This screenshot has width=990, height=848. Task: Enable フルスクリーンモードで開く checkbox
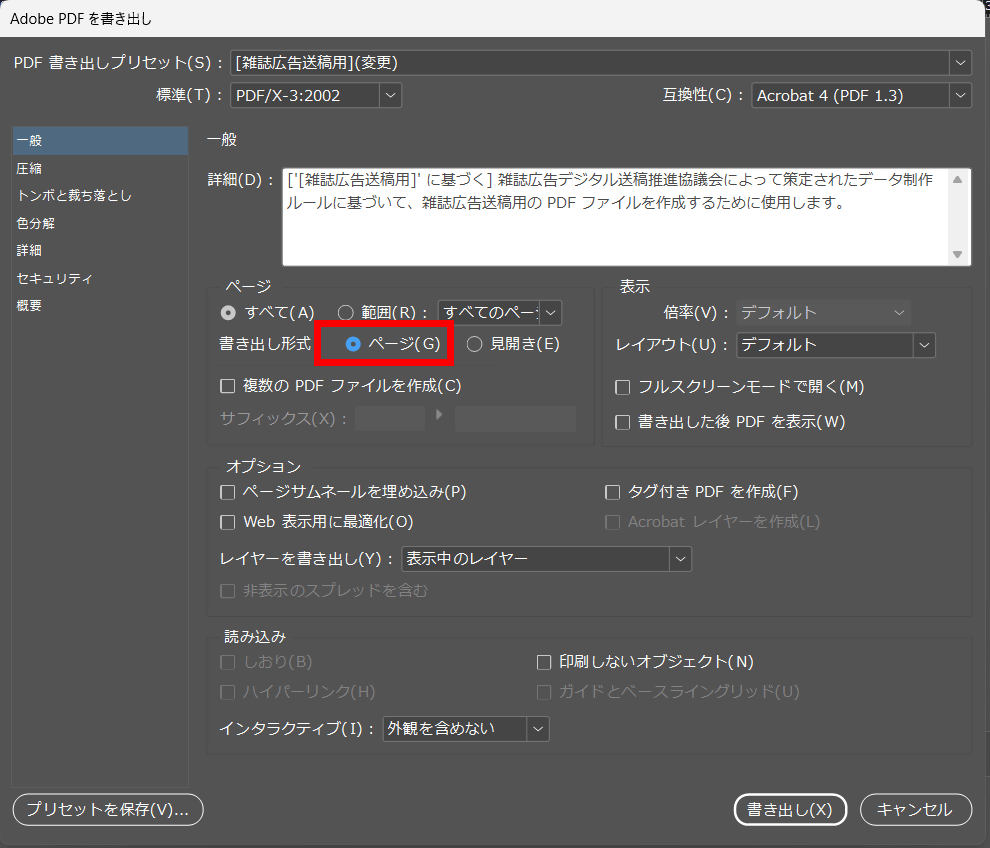pos(622,386)
